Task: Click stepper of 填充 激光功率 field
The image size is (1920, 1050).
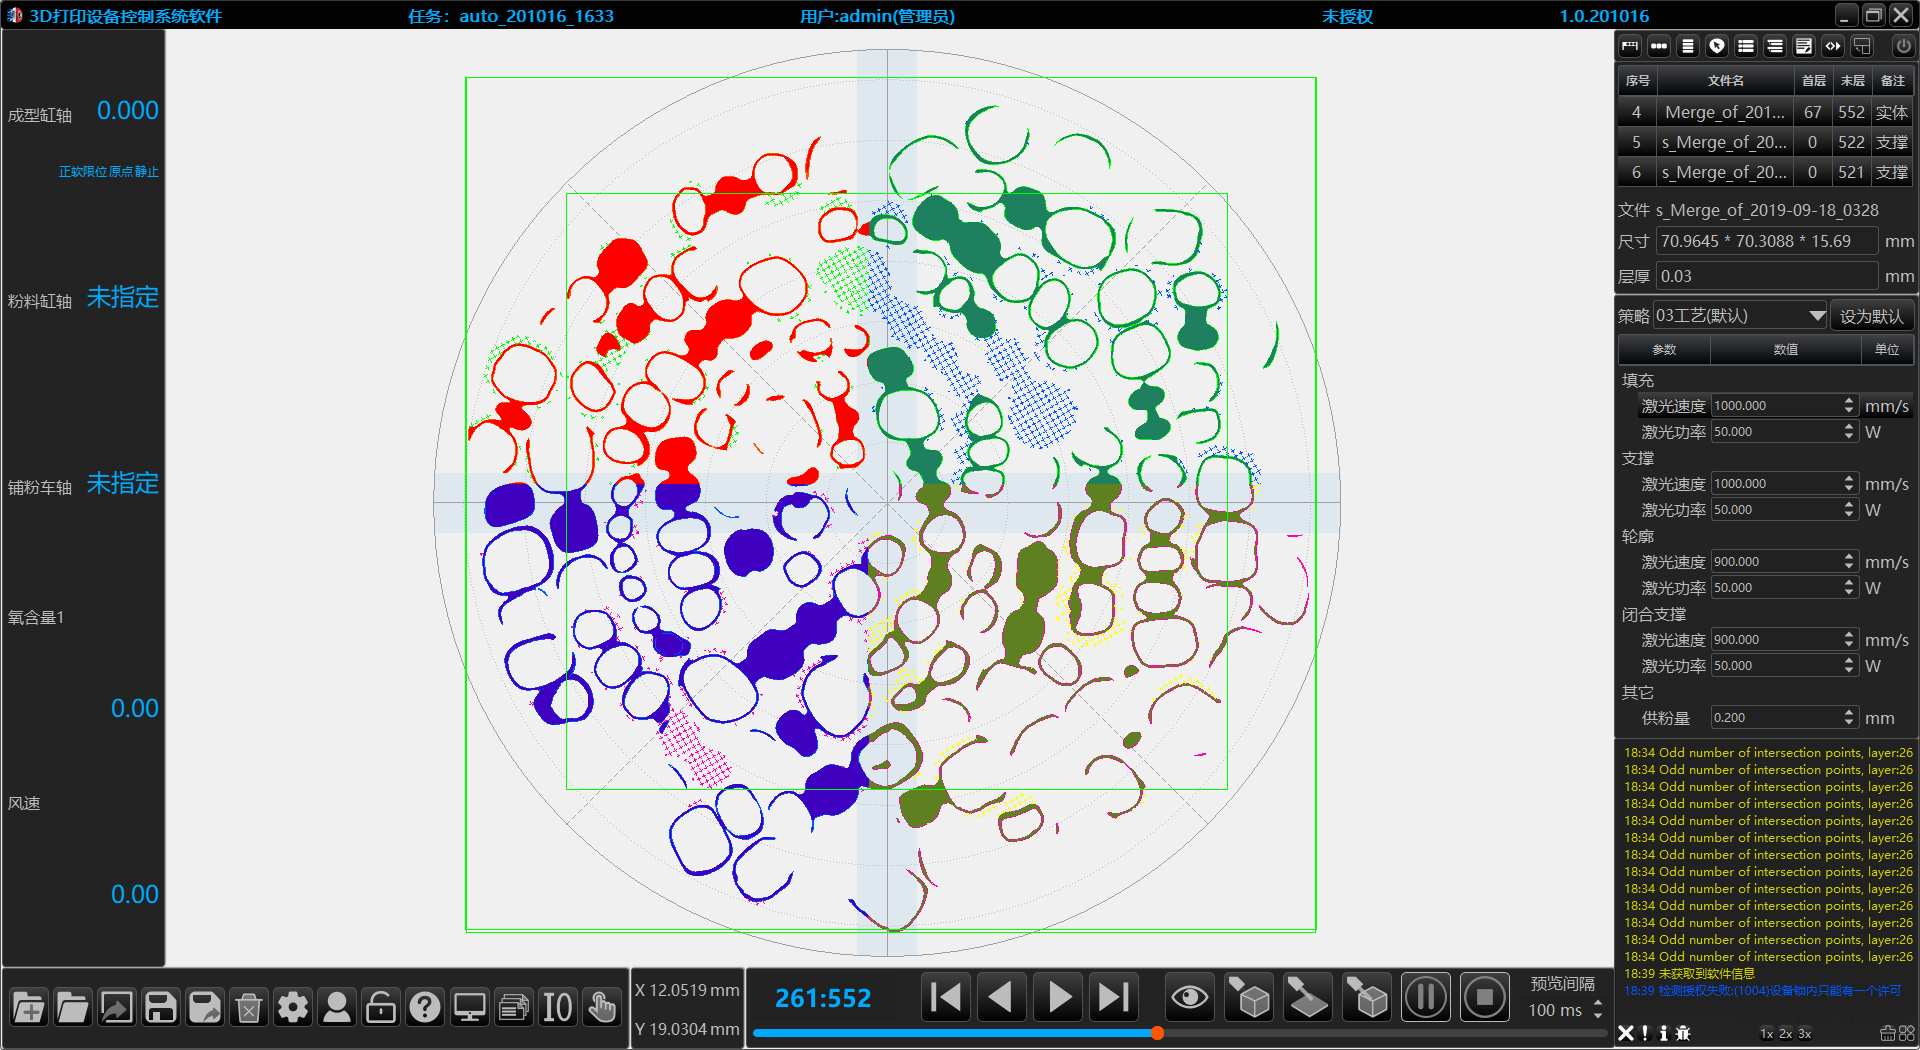Action: pyautogui.click(x=1849, y=431)
